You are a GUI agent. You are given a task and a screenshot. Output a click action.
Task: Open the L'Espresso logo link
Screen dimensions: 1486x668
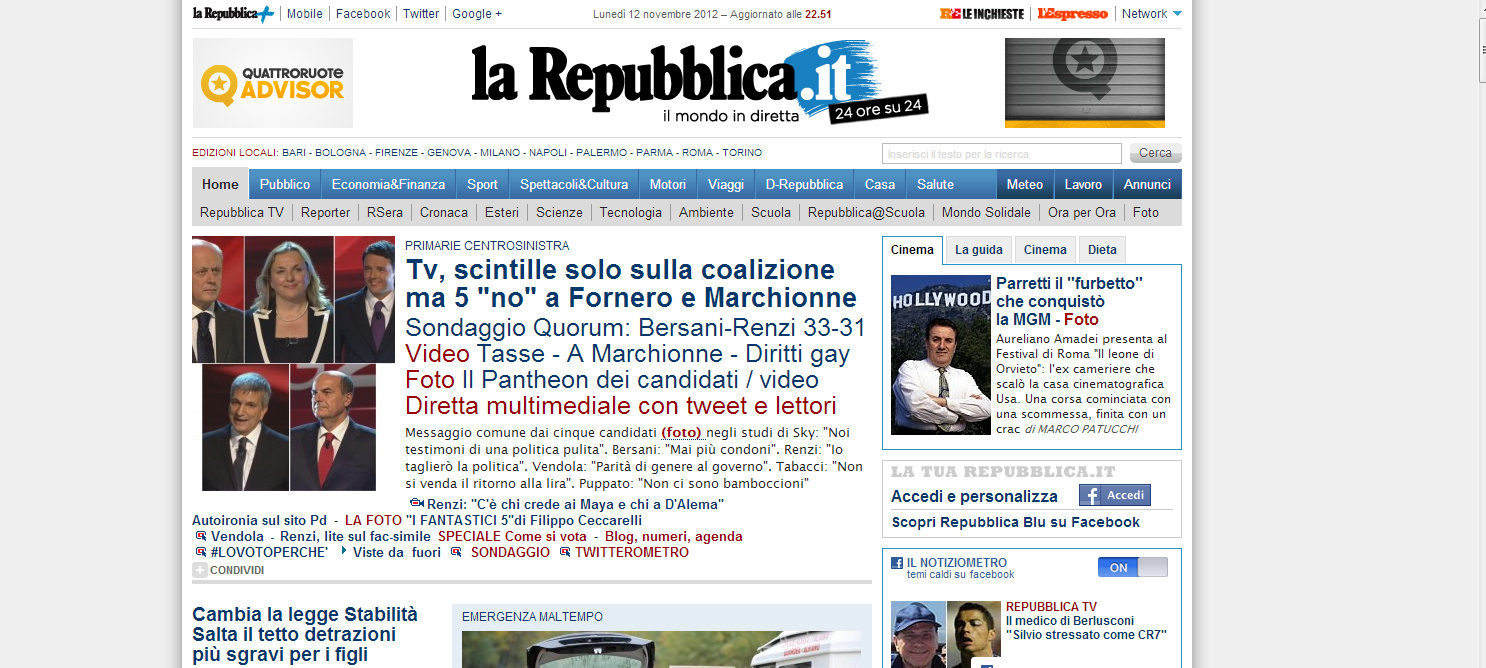tap(1072, 14)
